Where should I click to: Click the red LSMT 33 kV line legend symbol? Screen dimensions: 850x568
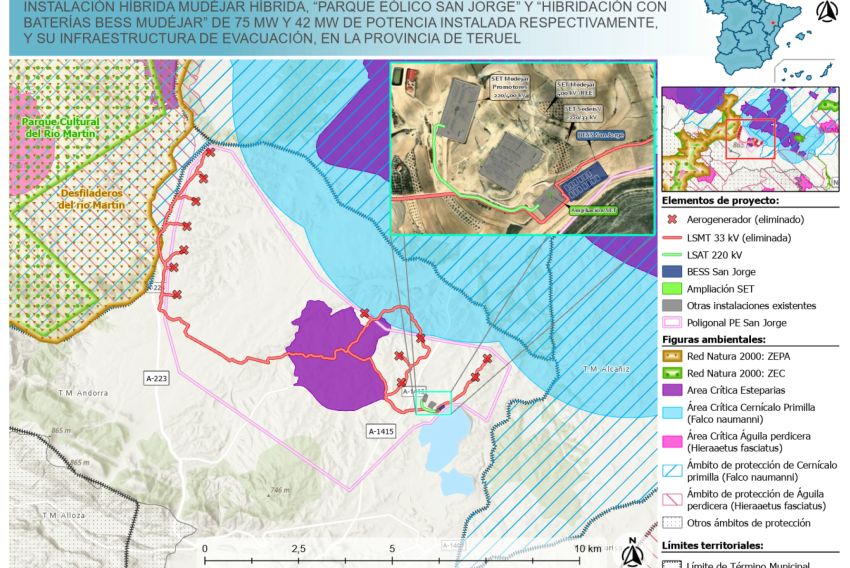pos(675,238)
